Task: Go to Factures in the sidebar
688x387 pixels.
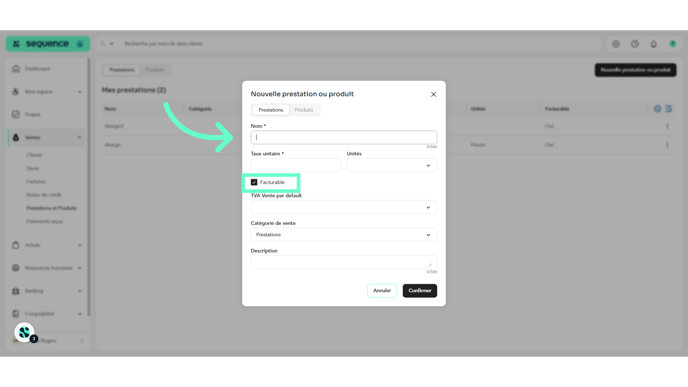Action: click(36, 181)
